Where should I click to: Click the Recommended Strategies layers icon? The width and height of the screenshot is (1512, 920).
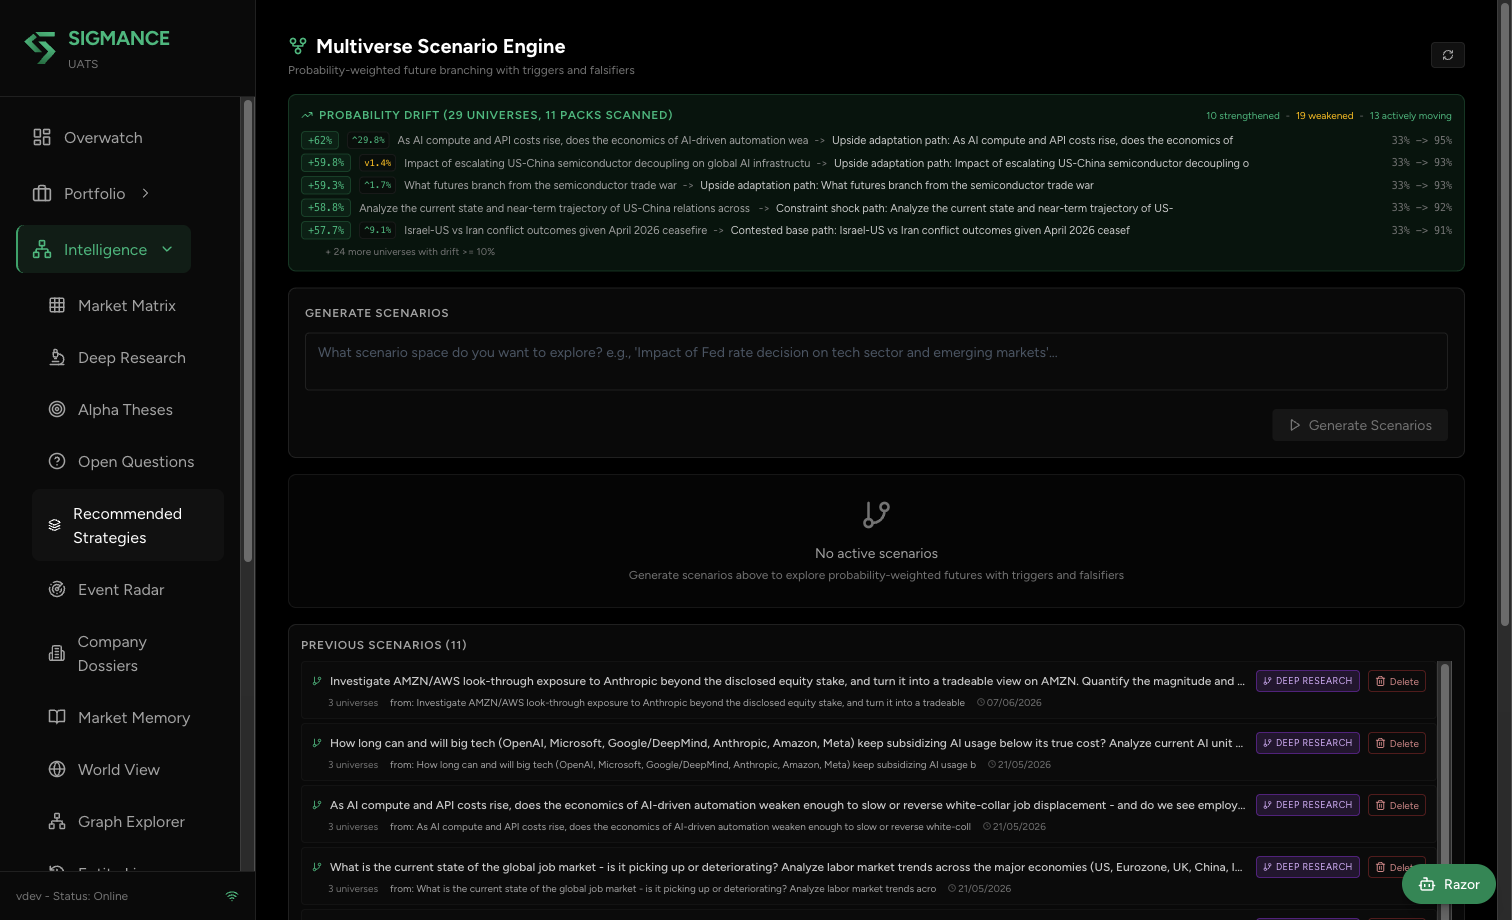click(55, 525)
